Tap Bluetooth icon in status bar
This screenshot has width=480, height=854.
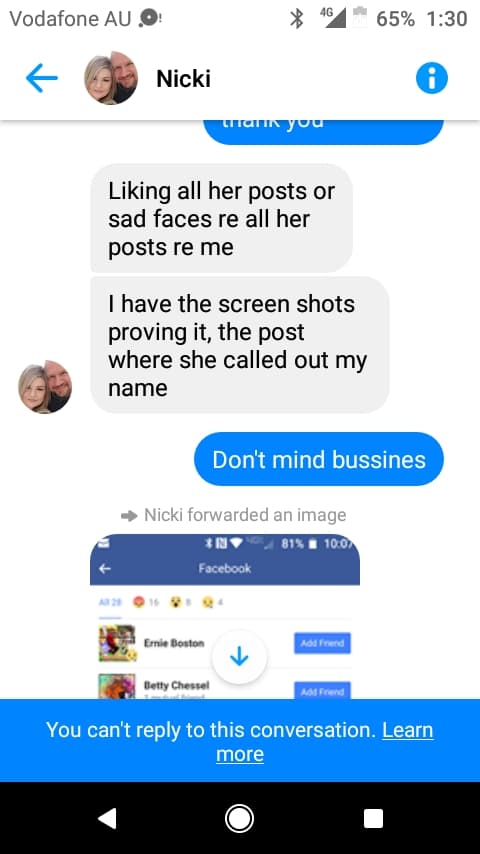pyautogui.click(x=296, y=19)
